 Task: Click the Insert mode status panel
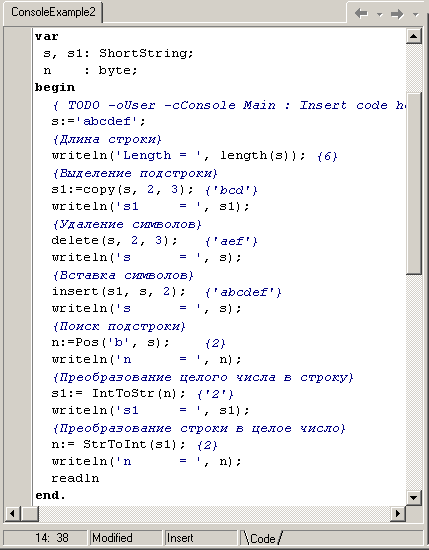[x=201, y=538]
